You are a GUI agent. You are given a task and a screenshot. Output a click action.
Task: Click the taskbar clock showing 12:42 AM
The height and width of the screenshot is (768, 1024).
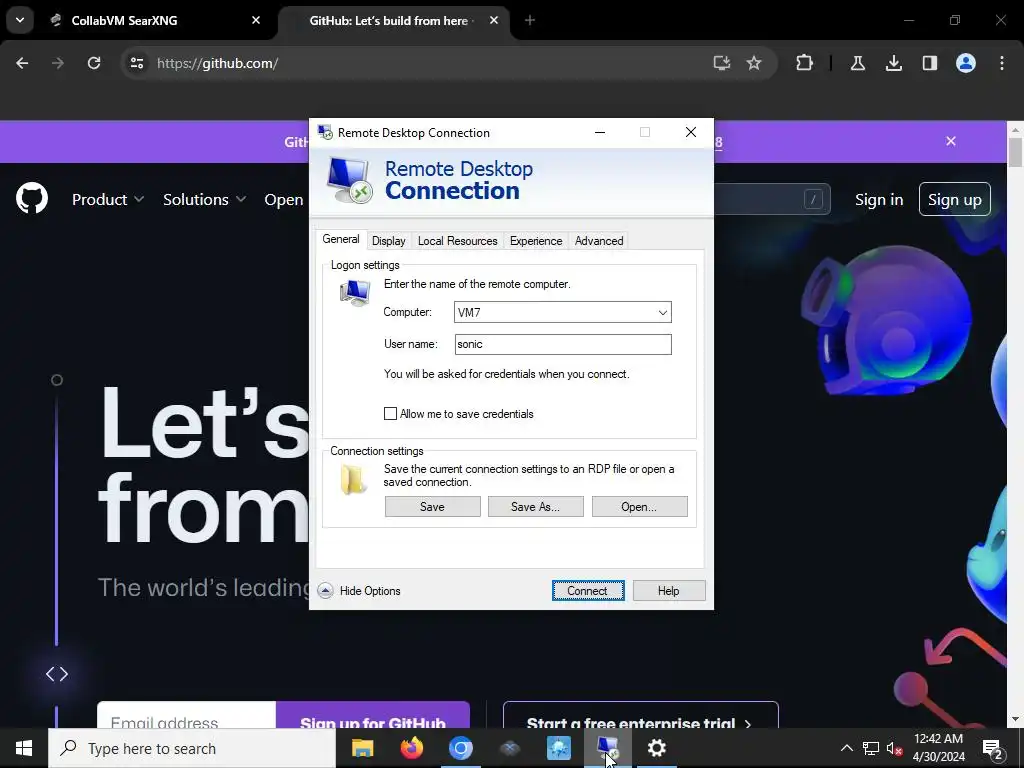938,748
